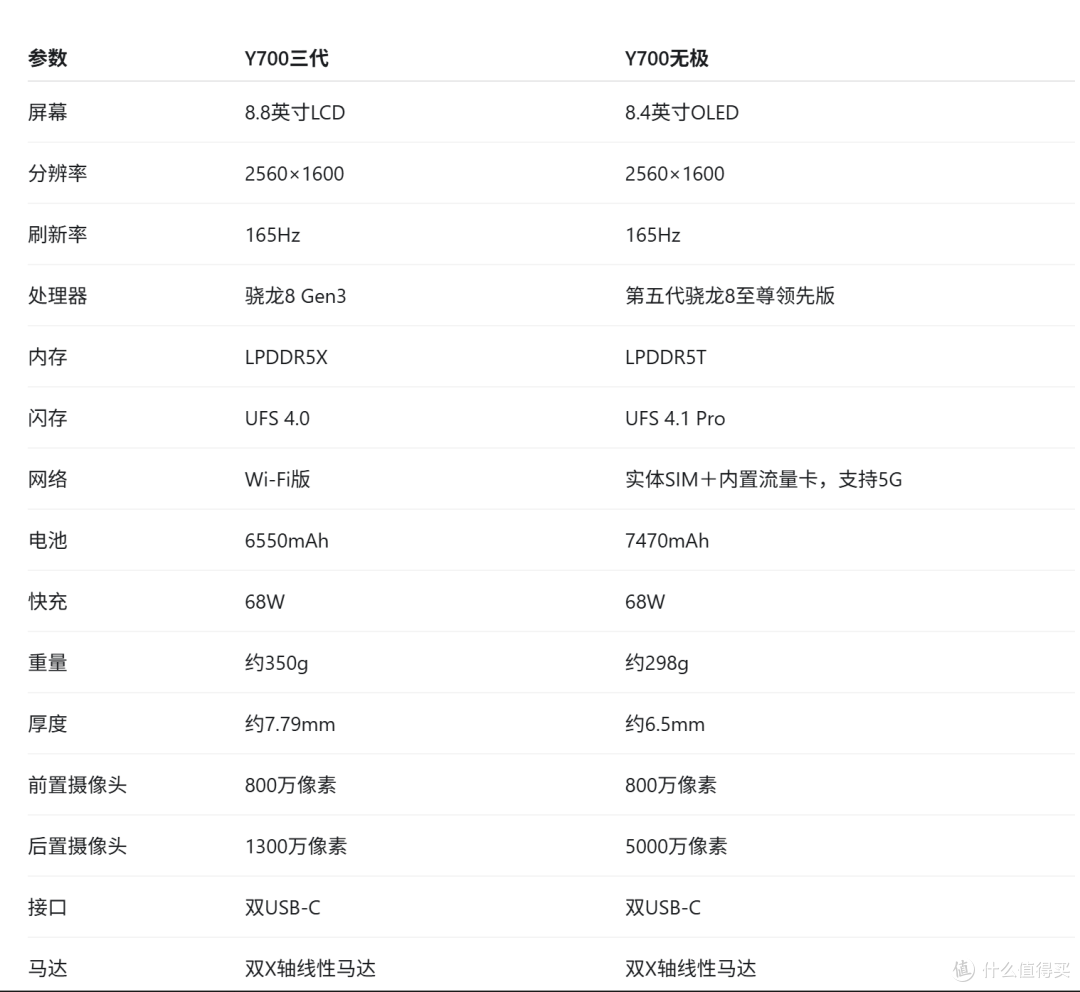1080x992 pixels.
Task: Select the 约6.5mm cell
Action: pos(665,724)
